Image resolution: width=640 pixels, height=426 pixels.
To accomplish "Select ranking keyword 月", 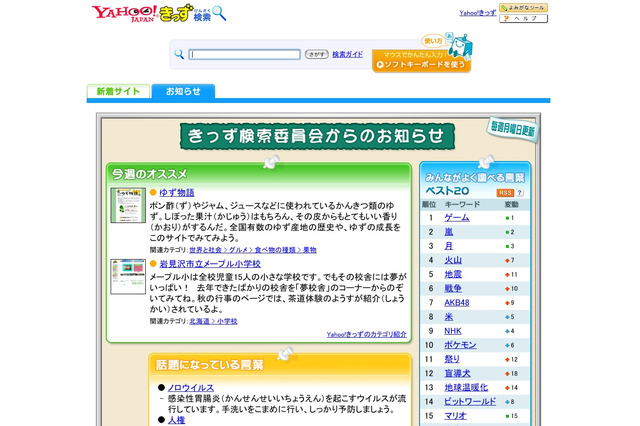I will [449, 246].
